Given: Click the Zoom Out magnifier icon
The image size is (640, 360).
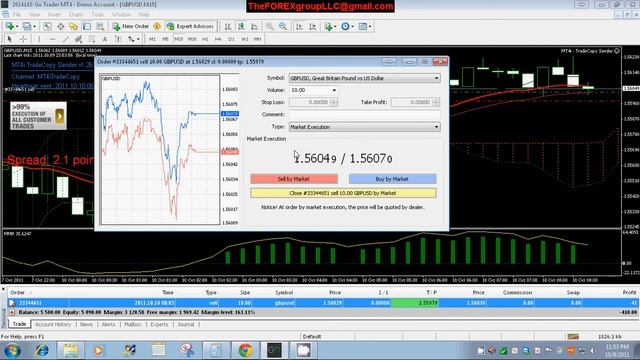Looking at the screenshot, I should point(283,27).
